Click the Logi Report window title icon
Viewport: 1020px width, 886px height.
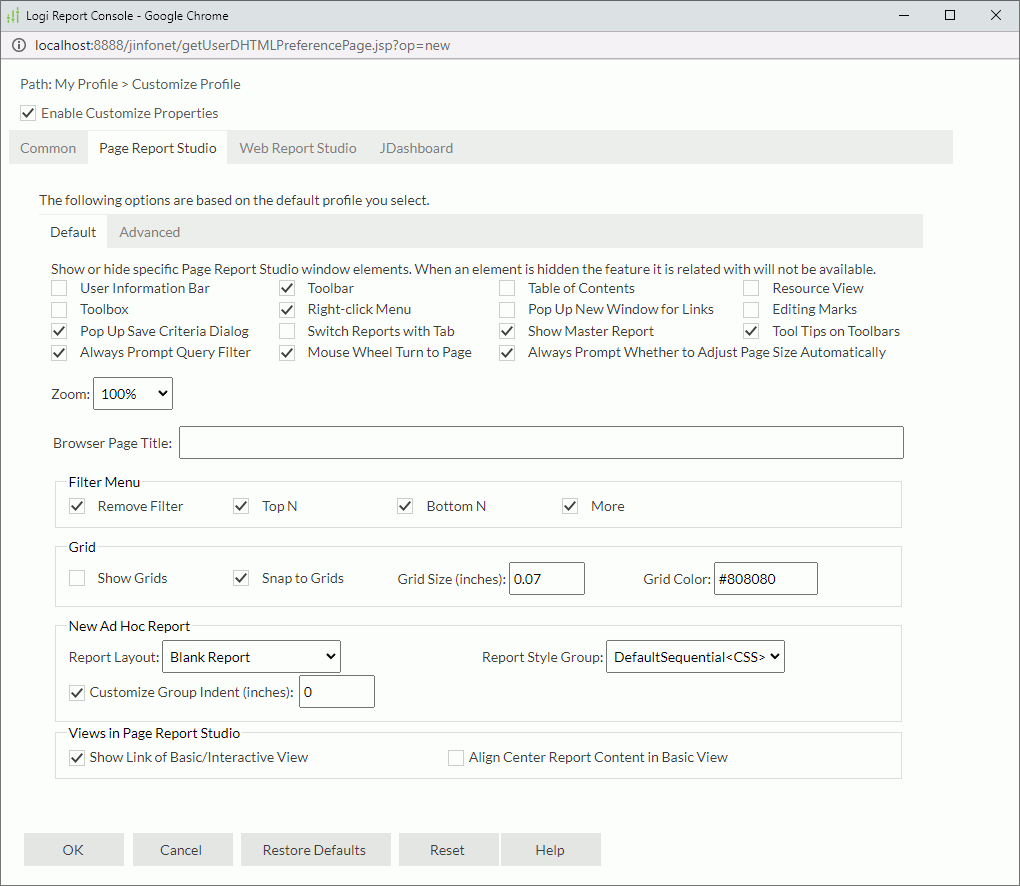(x=14, y=15)
